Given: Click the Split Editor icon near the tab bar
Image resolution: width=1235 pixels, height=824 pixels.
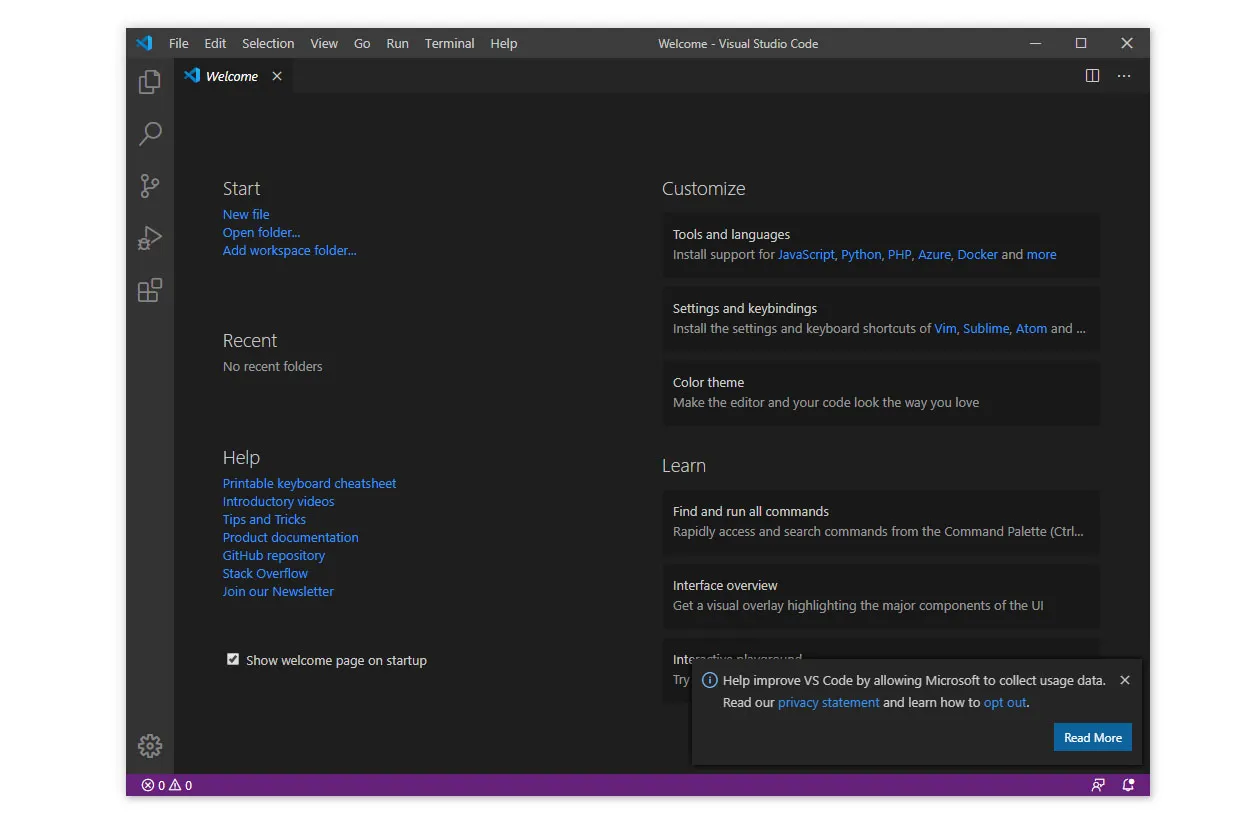Looking at the screenshot, I should [1092, 75].
